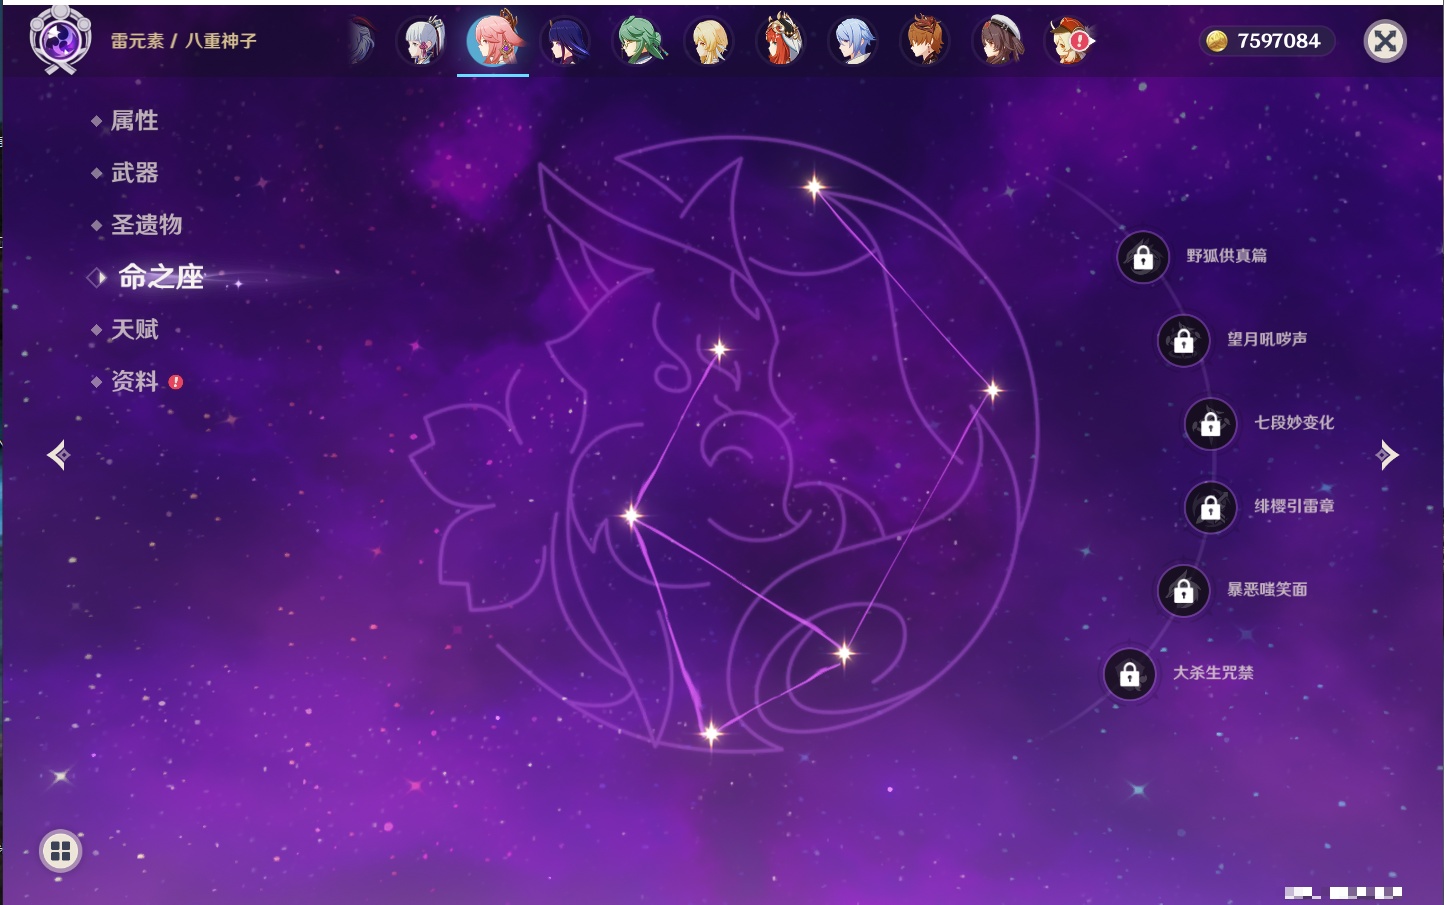1444x905 pixels.
Task: Switch to the light-blue-haired character avatar
Action: tap(854, 42)
